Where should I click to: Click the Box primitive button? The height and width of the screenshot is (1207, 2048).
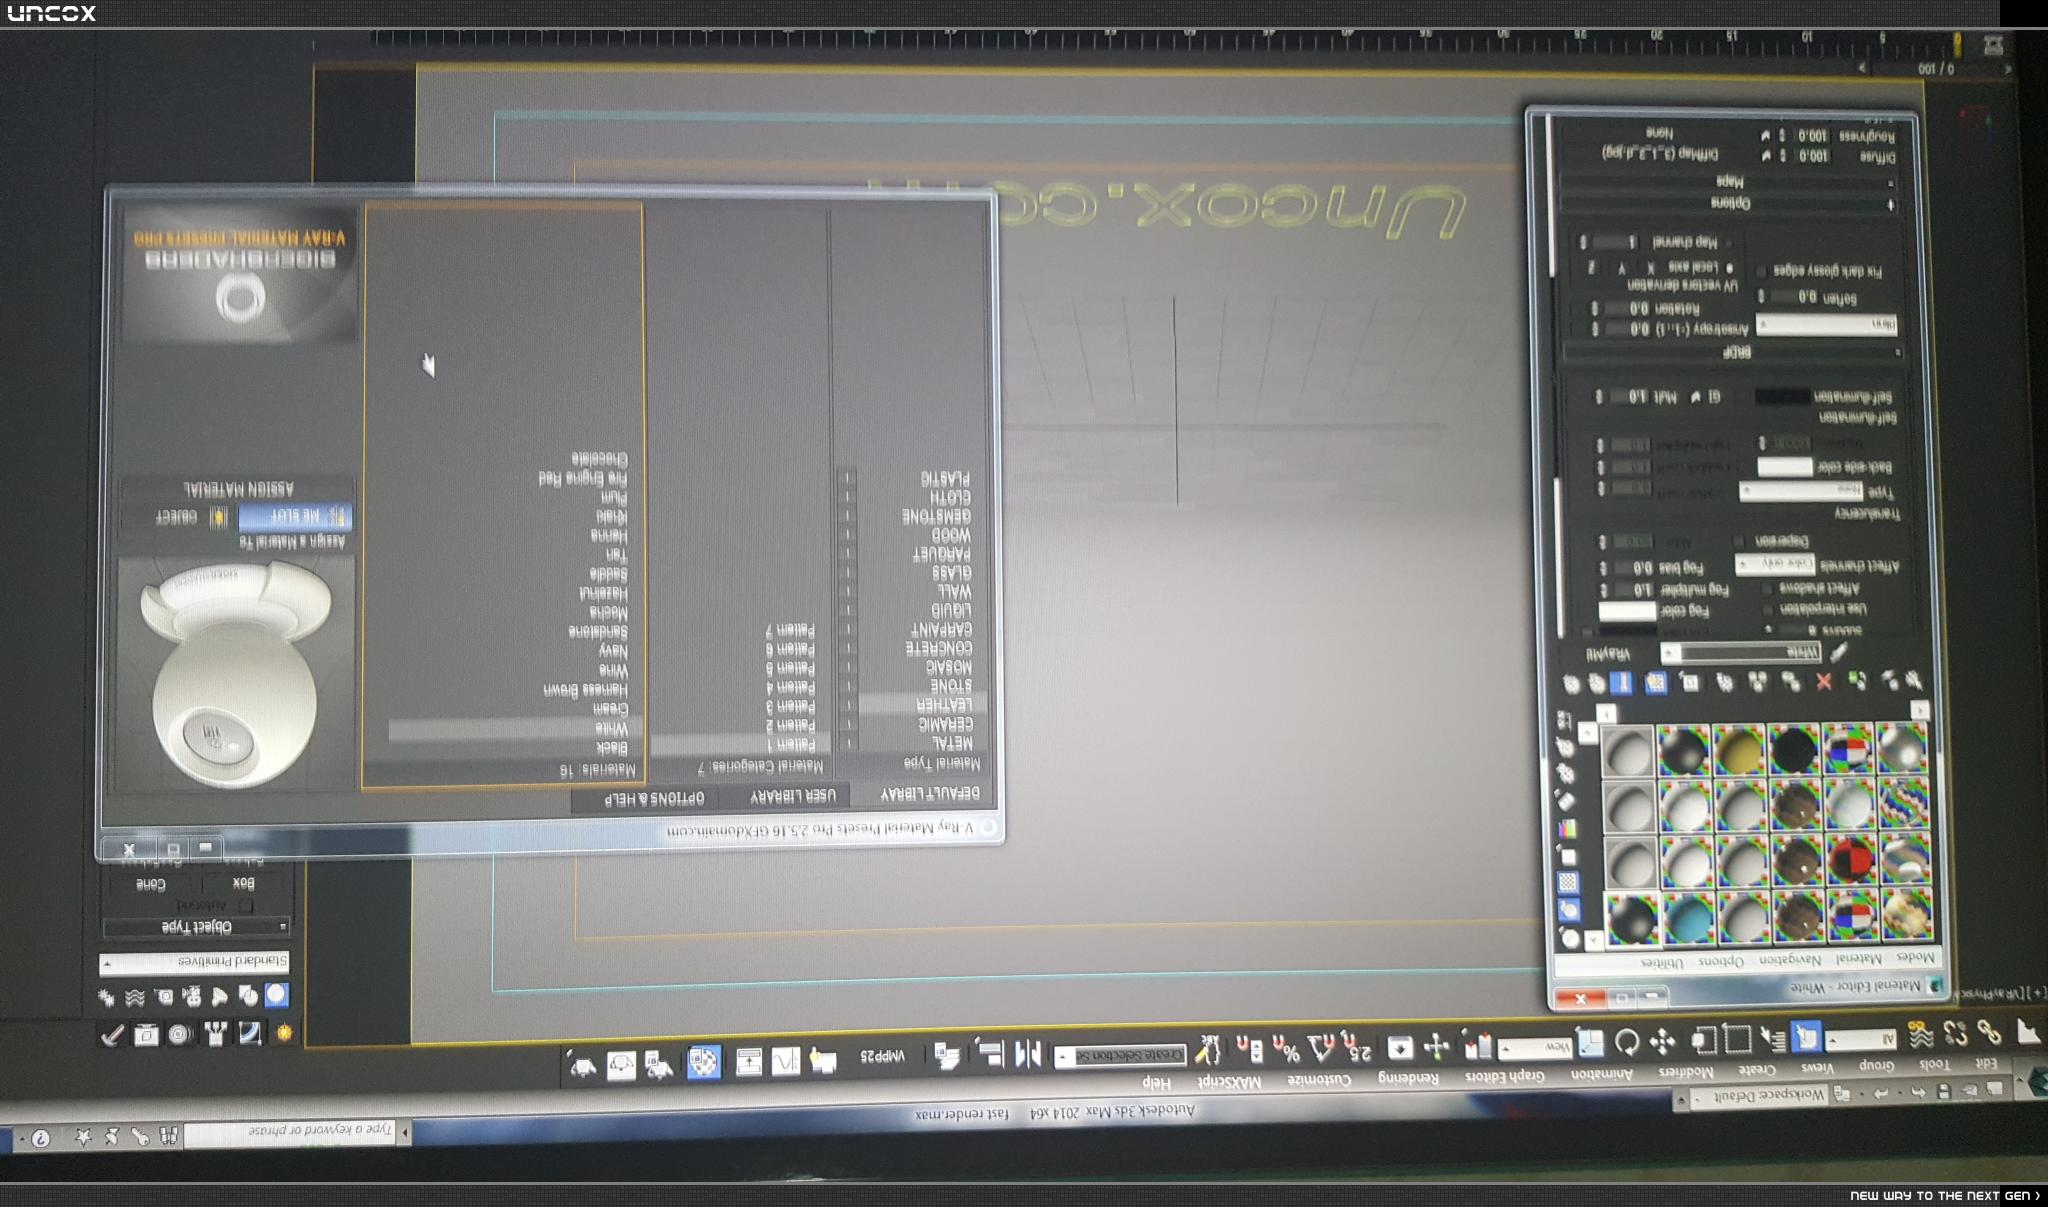(243, 883)
